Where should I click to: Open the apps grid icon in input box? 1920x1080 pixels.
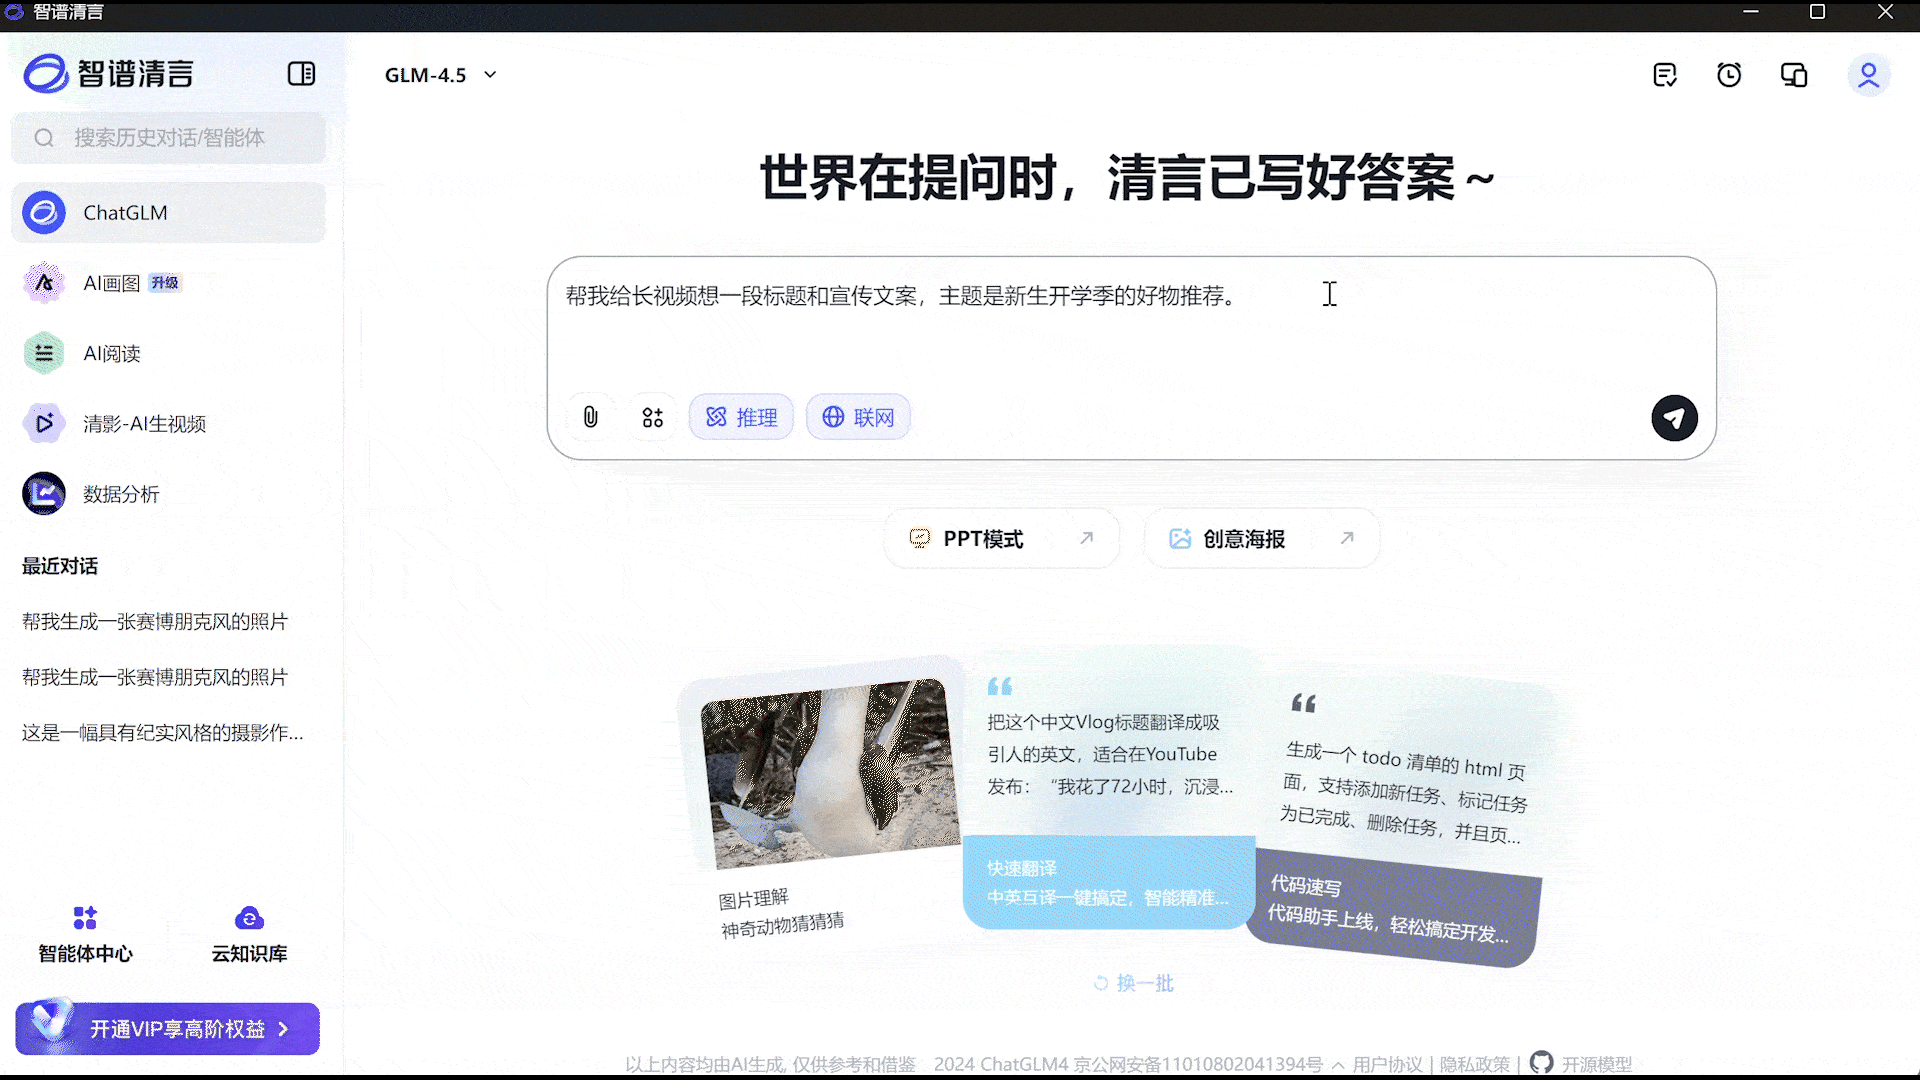[652, 417]
